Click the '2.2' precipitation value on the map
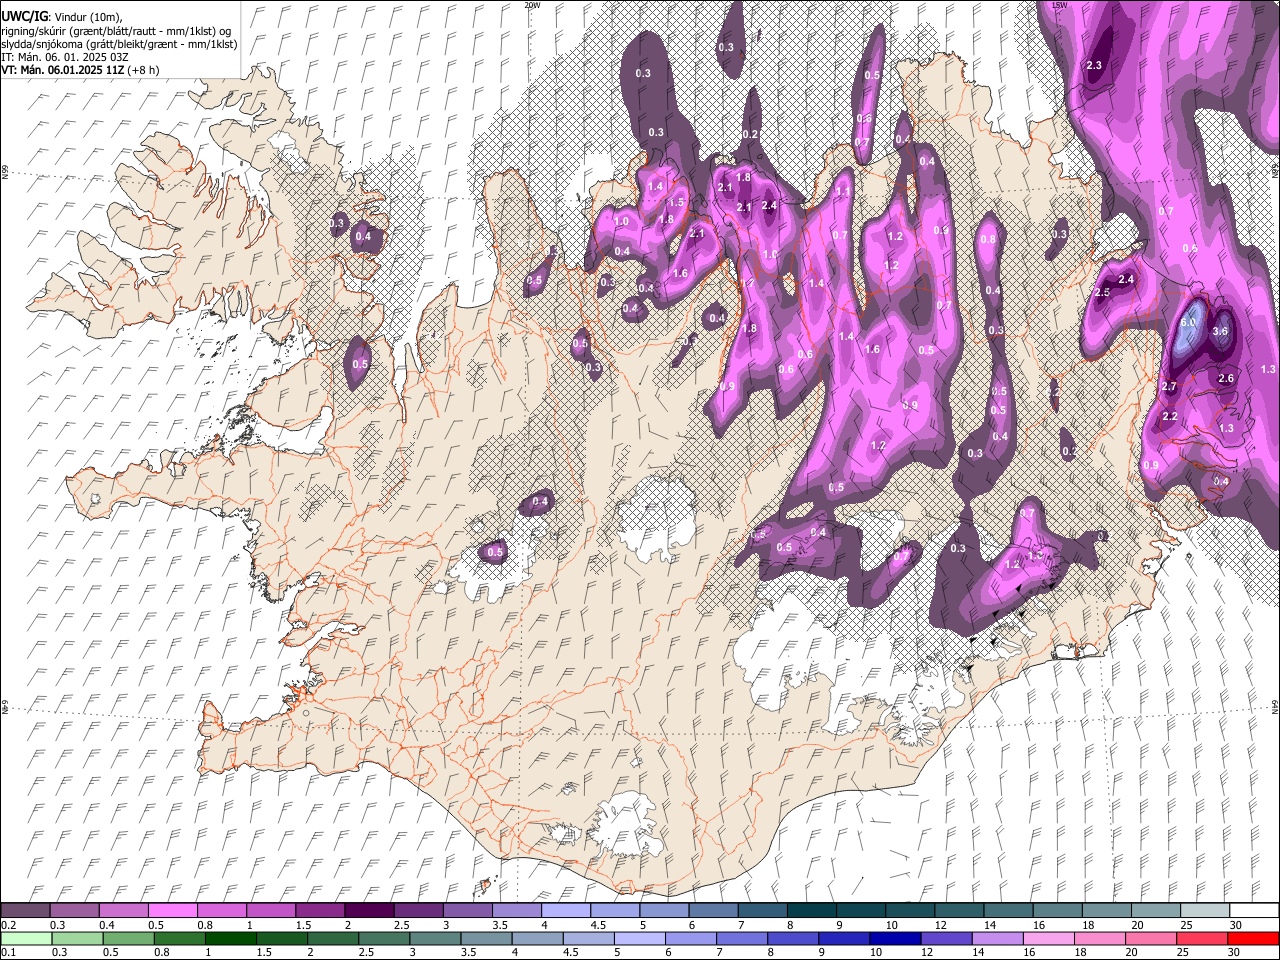Image resolution: width=1280 pixels, height=960 pixels. tap(1170, 417)
